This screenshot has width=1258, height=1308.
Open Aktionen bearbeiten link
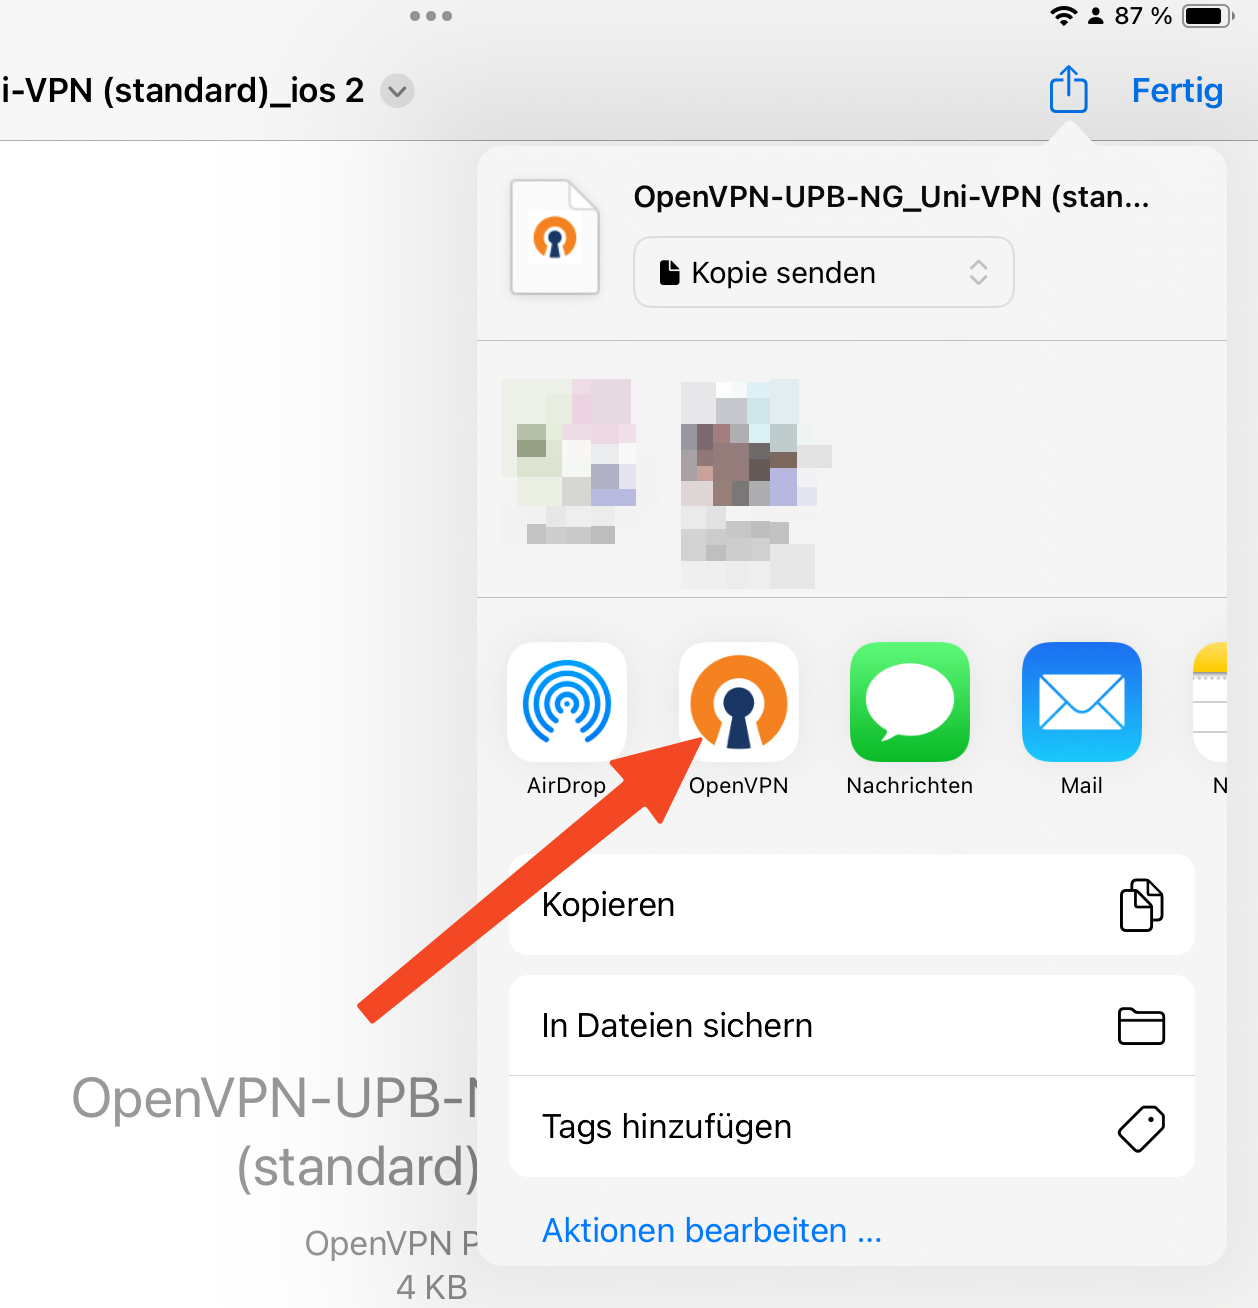[x=712, y=1230]
